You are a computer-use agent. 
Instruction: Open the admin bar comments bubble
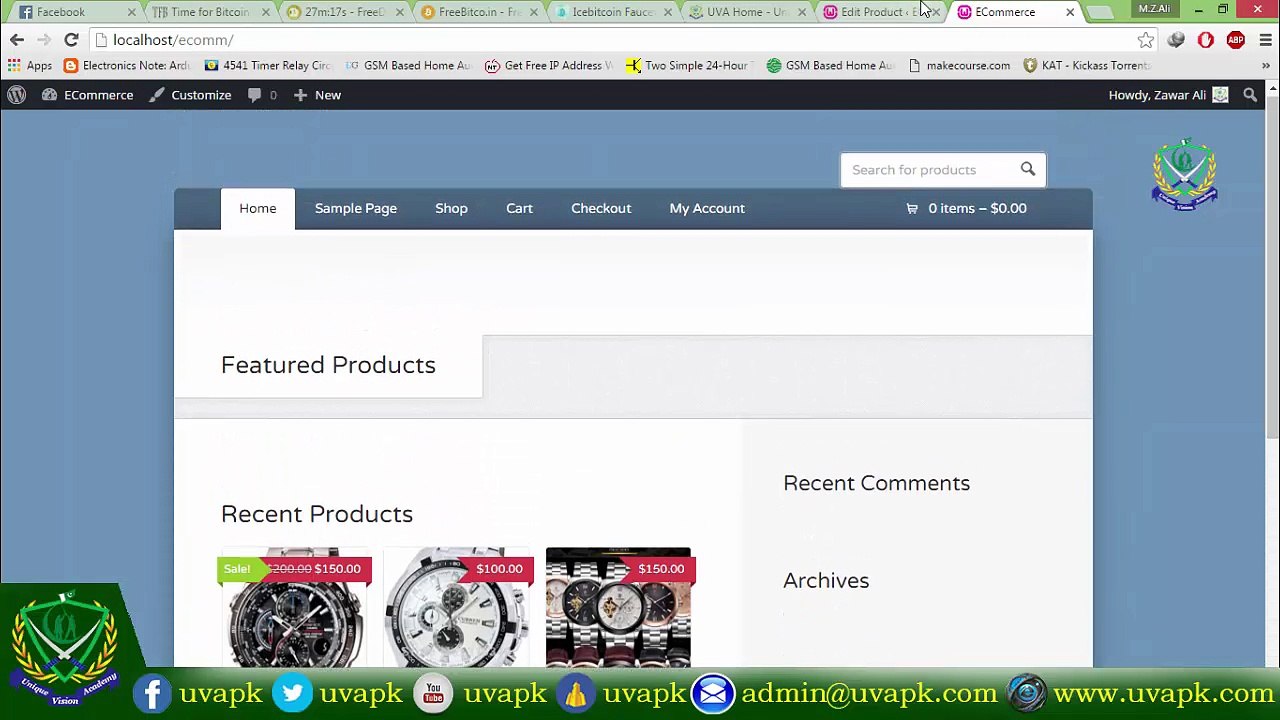coord(263,95)
